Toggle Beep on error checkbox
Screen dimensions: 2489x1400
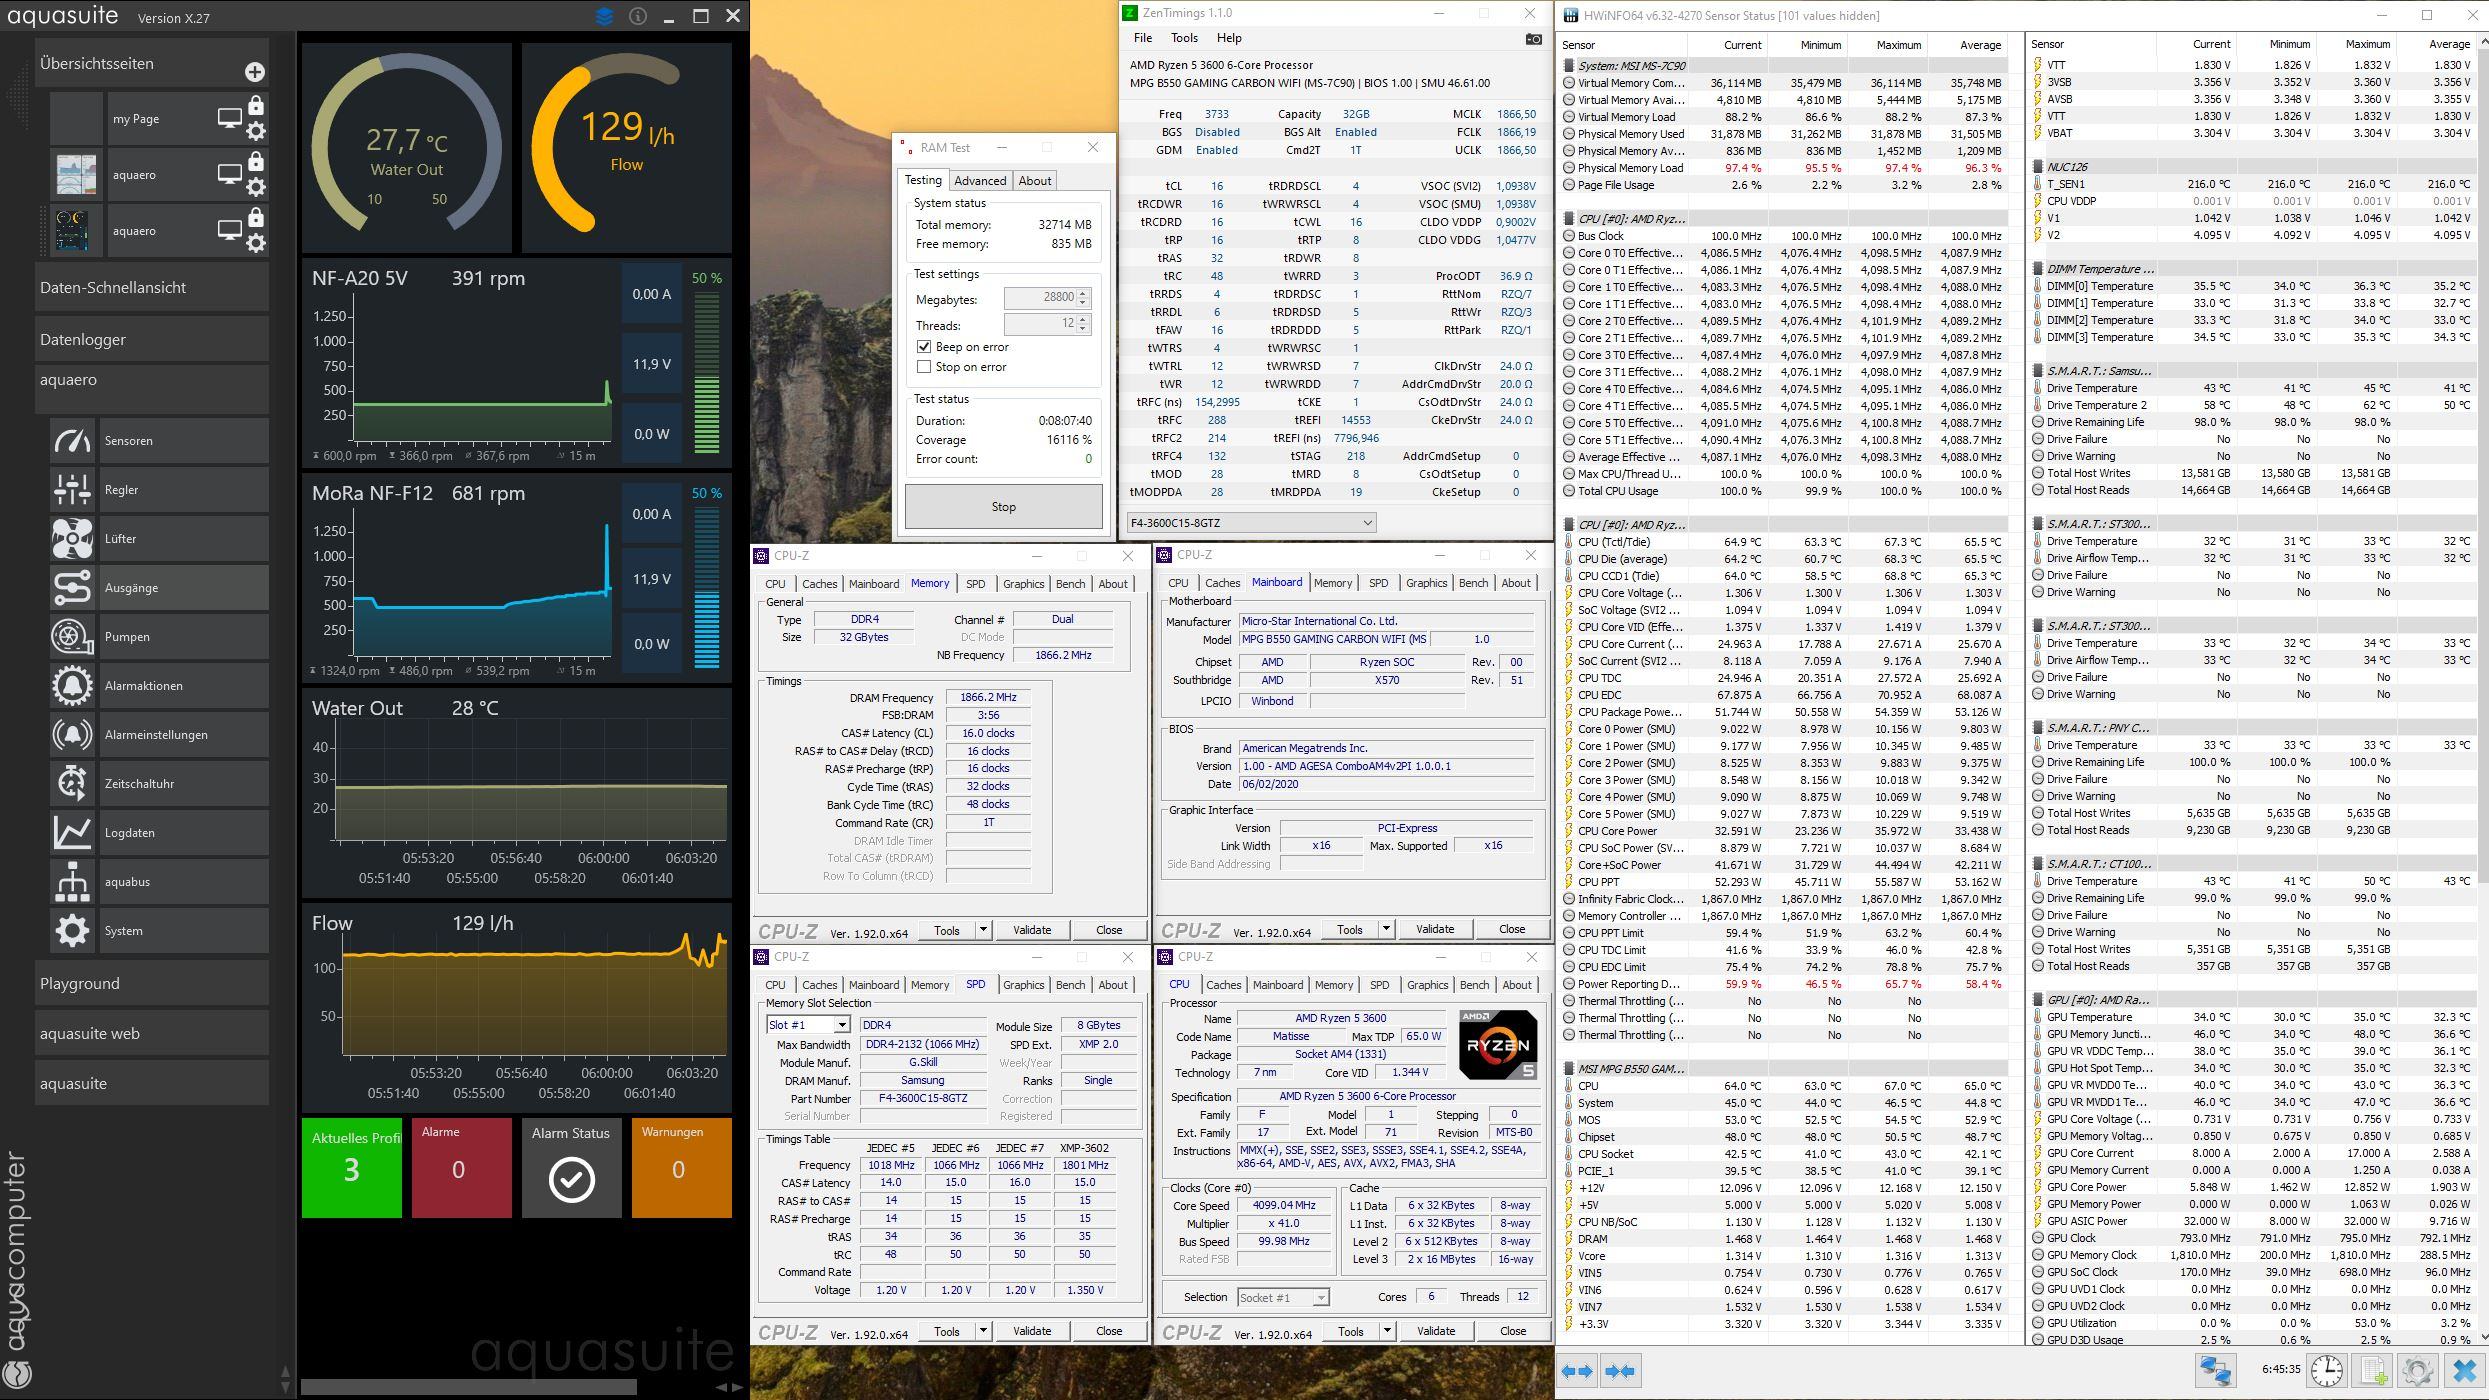[924, 347]
